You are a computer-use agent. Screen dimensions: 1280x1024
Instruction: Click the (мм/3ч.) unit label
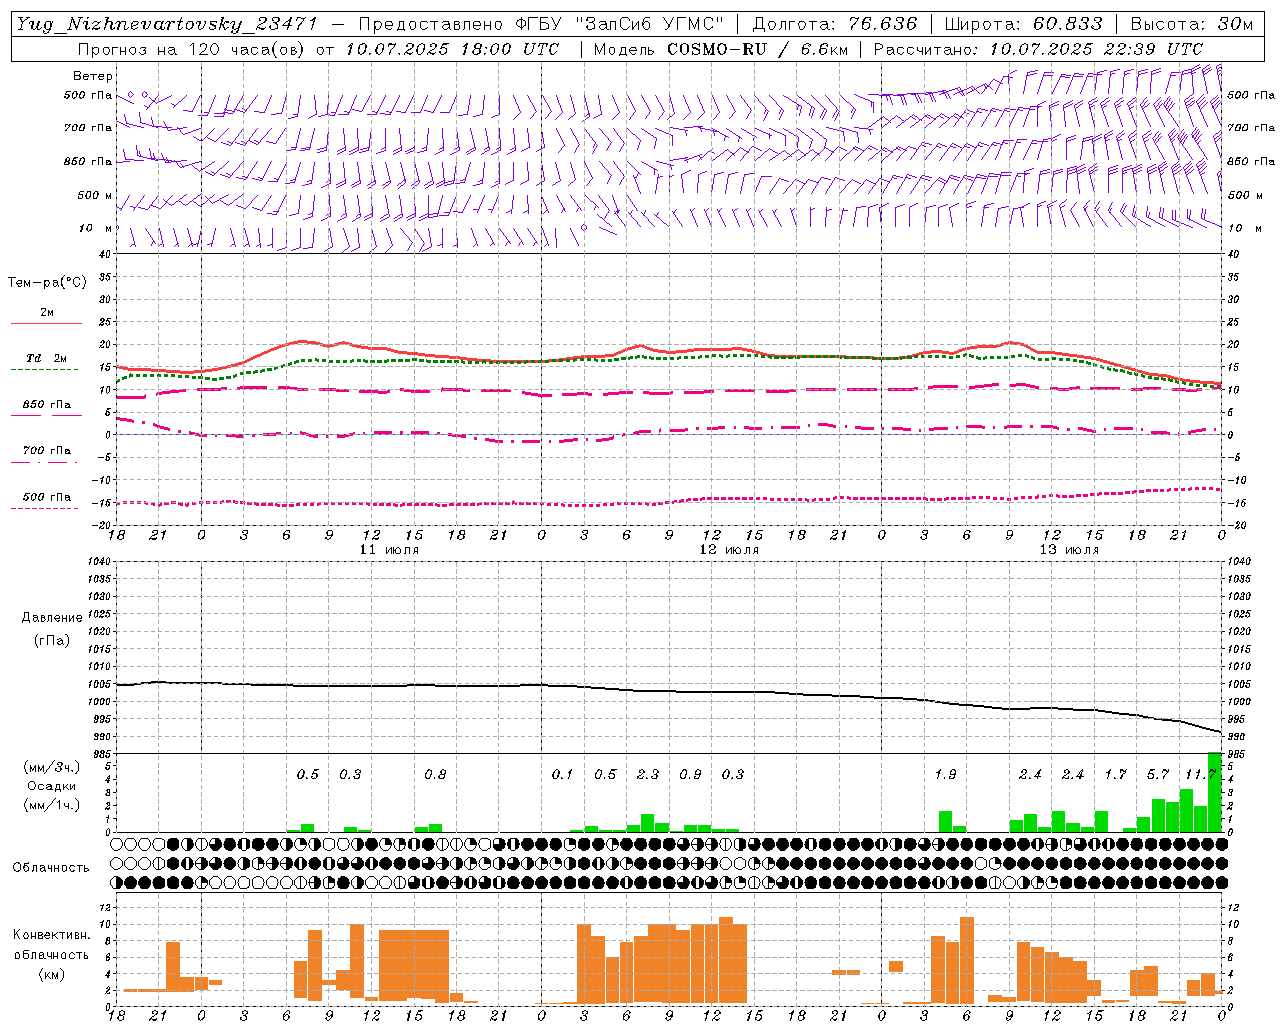point(51,767)
